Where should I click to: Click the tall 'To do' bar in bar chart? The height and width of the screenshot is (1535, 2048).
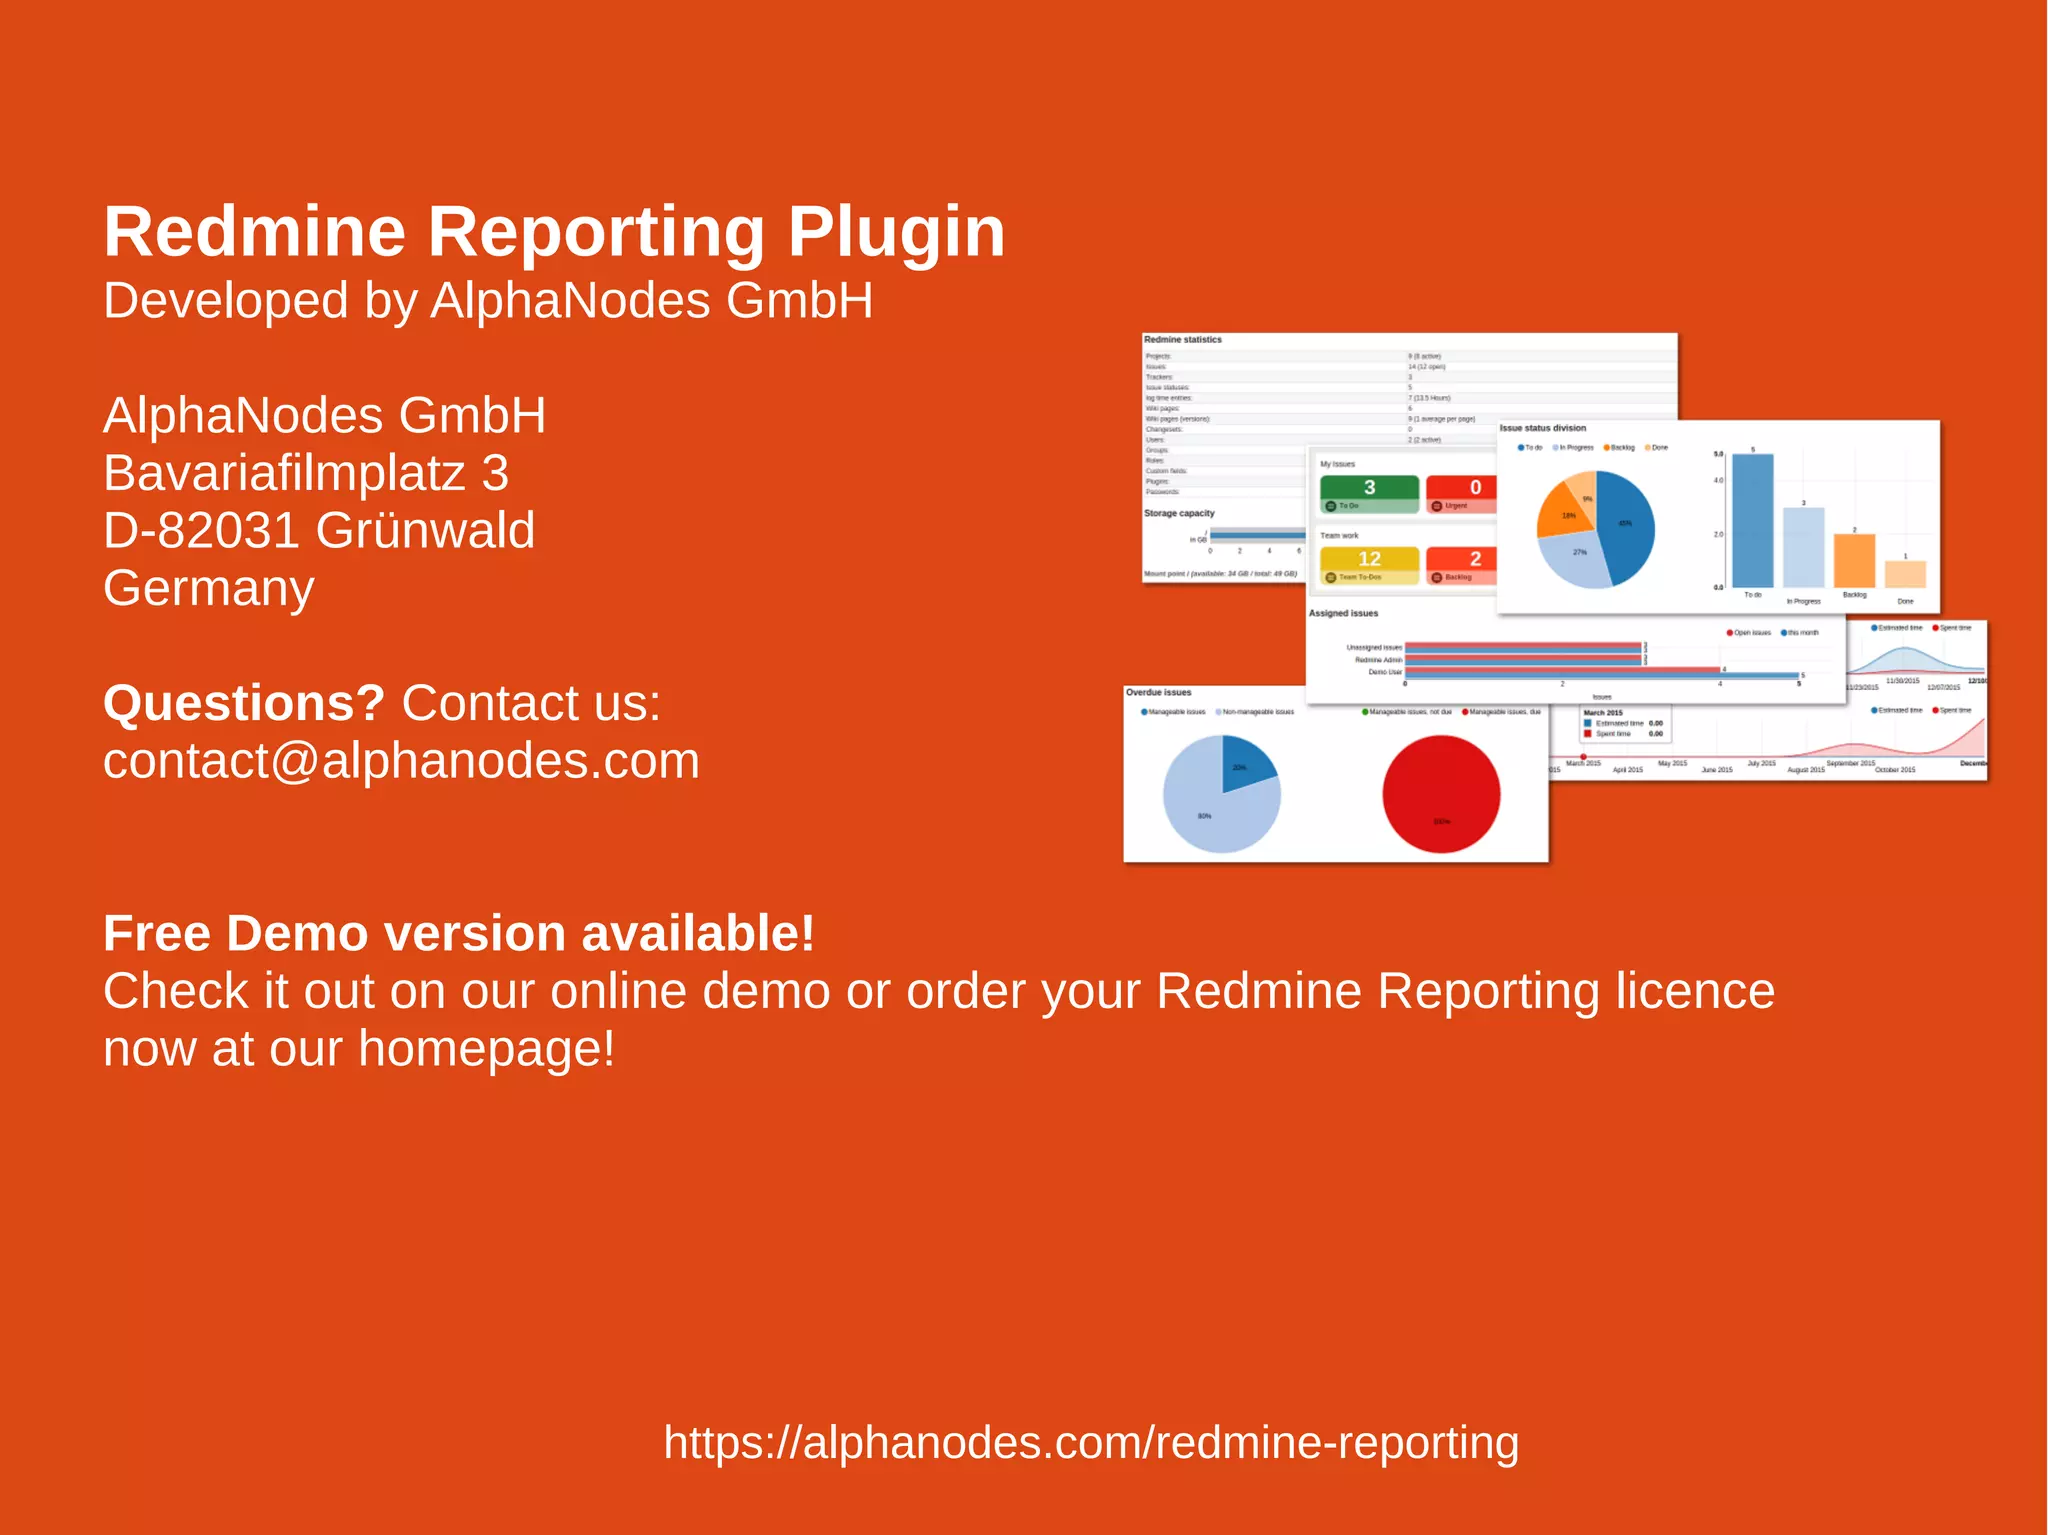pos(1752,520)
